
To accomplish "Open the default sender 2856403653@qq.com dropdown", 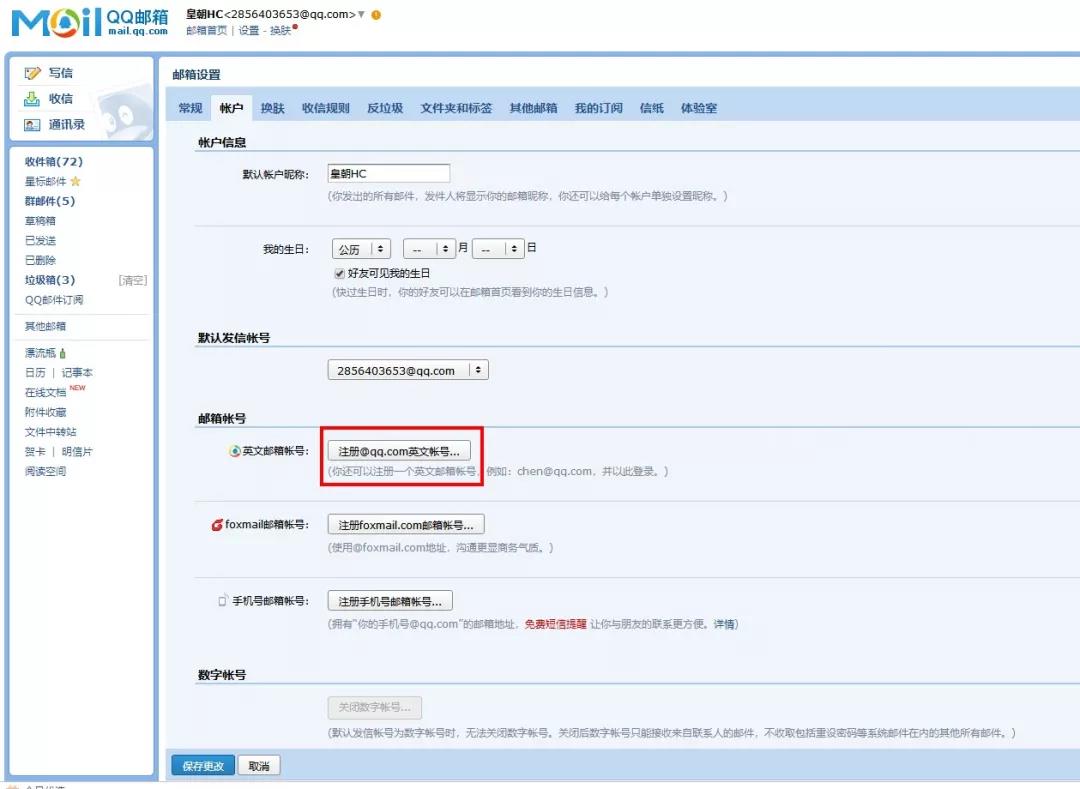I will [x=408, y=370].
